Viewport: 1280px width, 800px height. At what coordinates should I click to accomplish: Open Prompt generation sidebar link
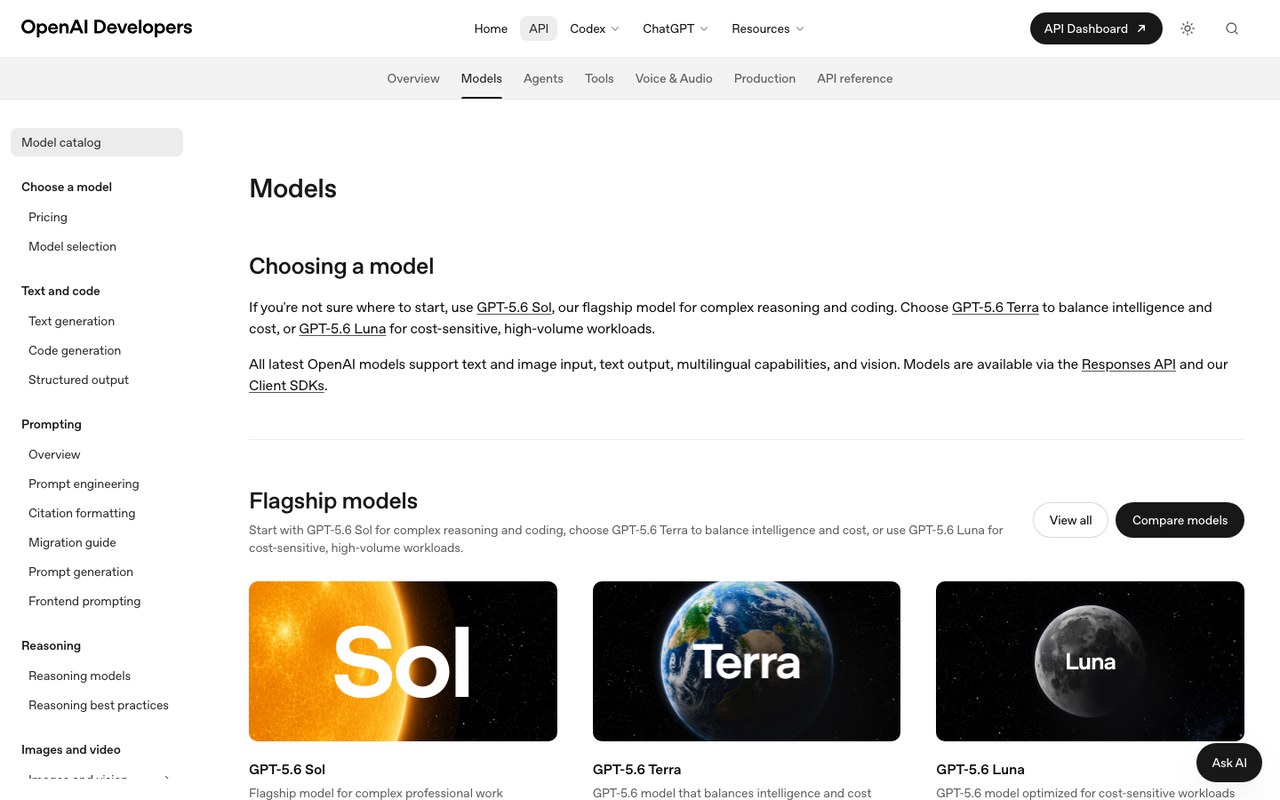(x=81, y=572)
